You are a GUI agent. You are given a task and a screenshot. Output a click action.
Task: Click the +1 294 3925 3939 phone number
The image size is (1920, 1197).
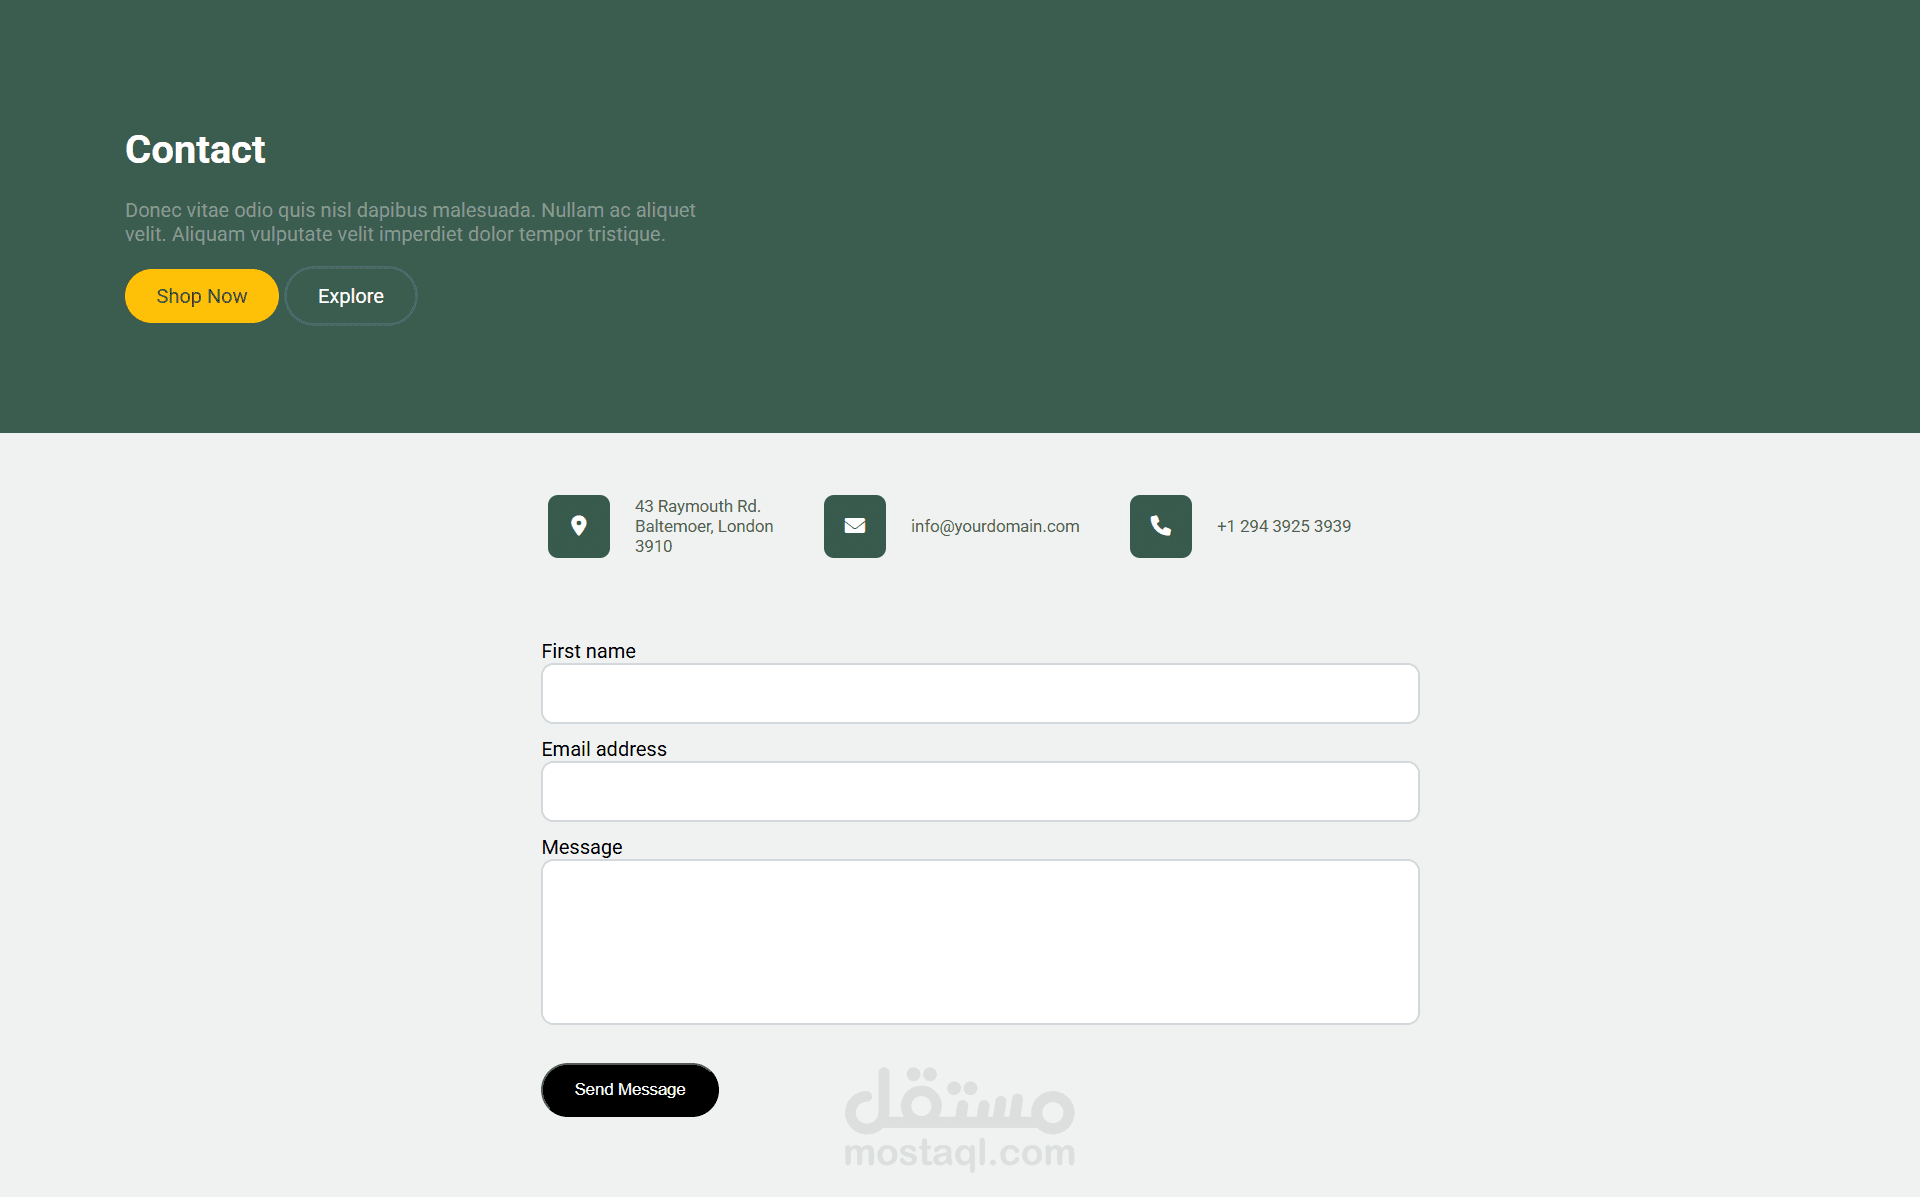(1283, 526)
